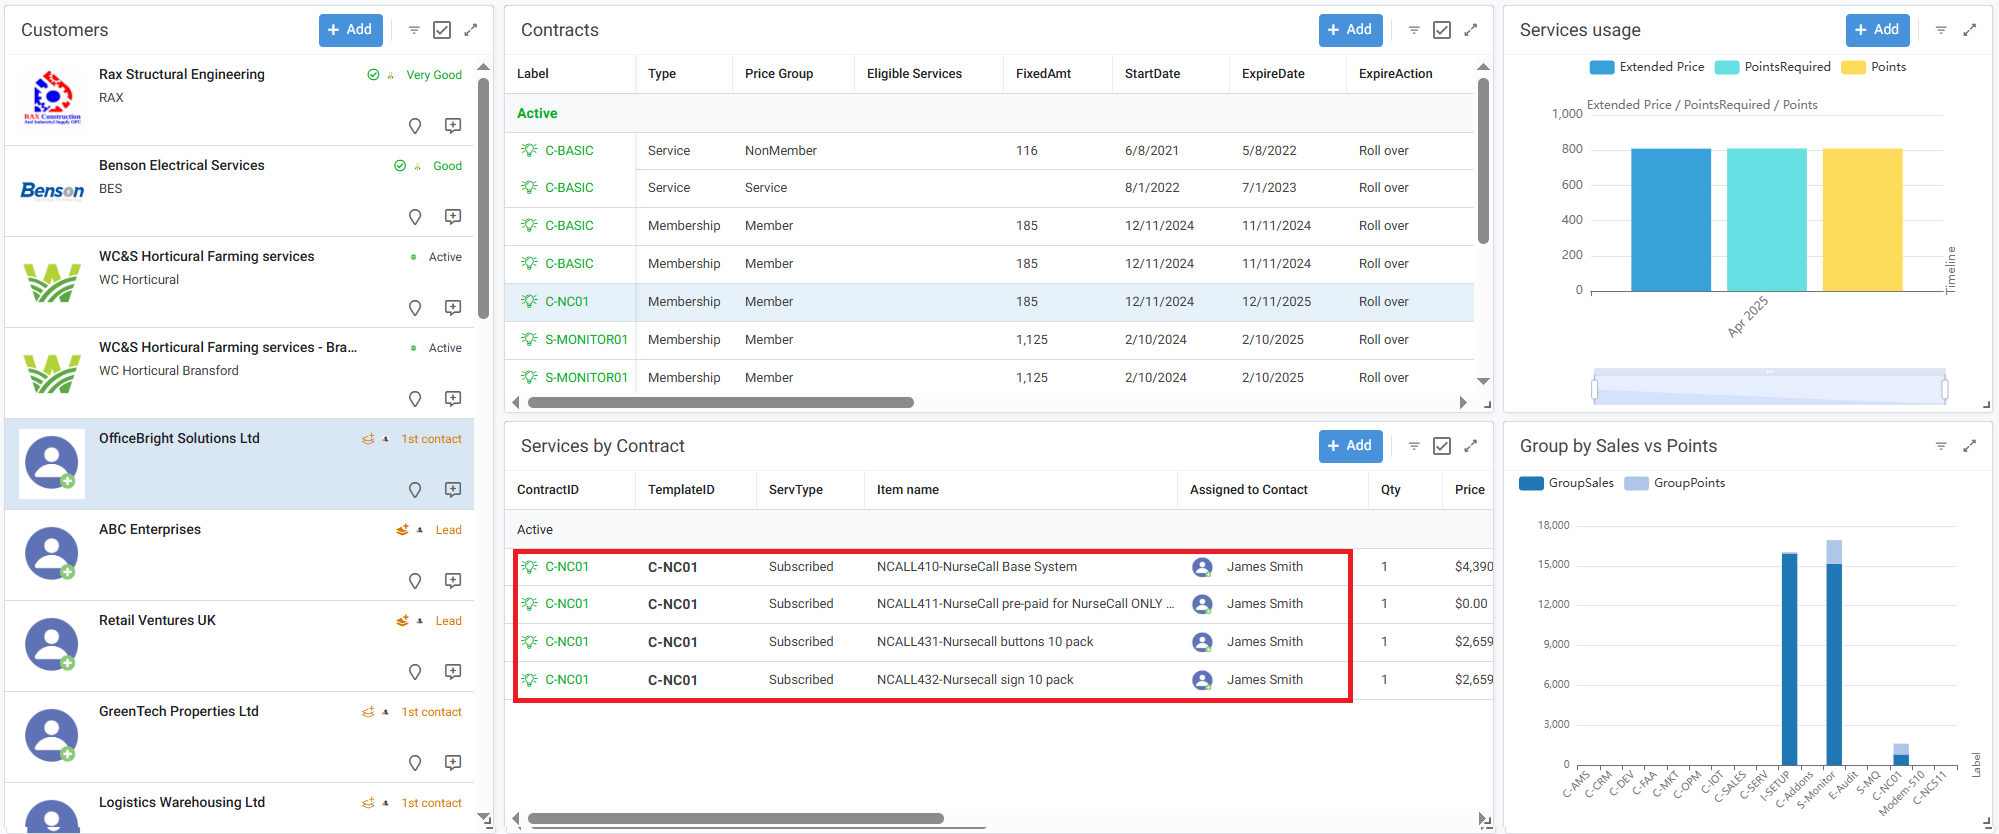Open the Services by Contract filter icon

pos(1414,446)
